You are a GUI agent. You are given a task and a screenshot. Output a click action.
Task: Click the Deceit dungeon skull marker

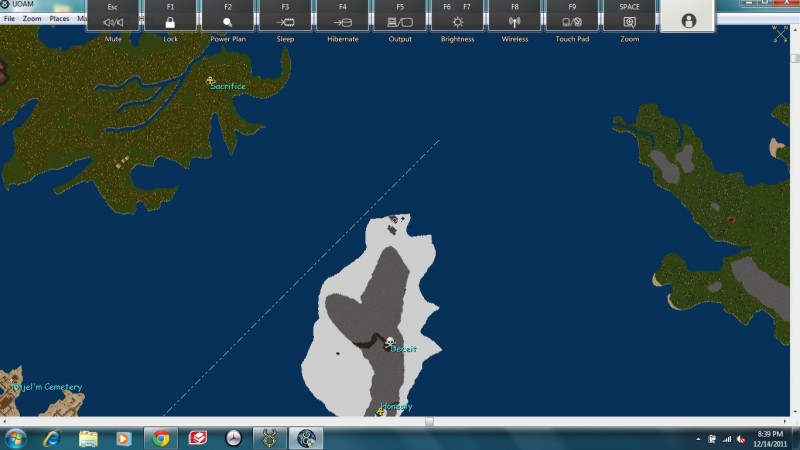(x=389, y=343)
